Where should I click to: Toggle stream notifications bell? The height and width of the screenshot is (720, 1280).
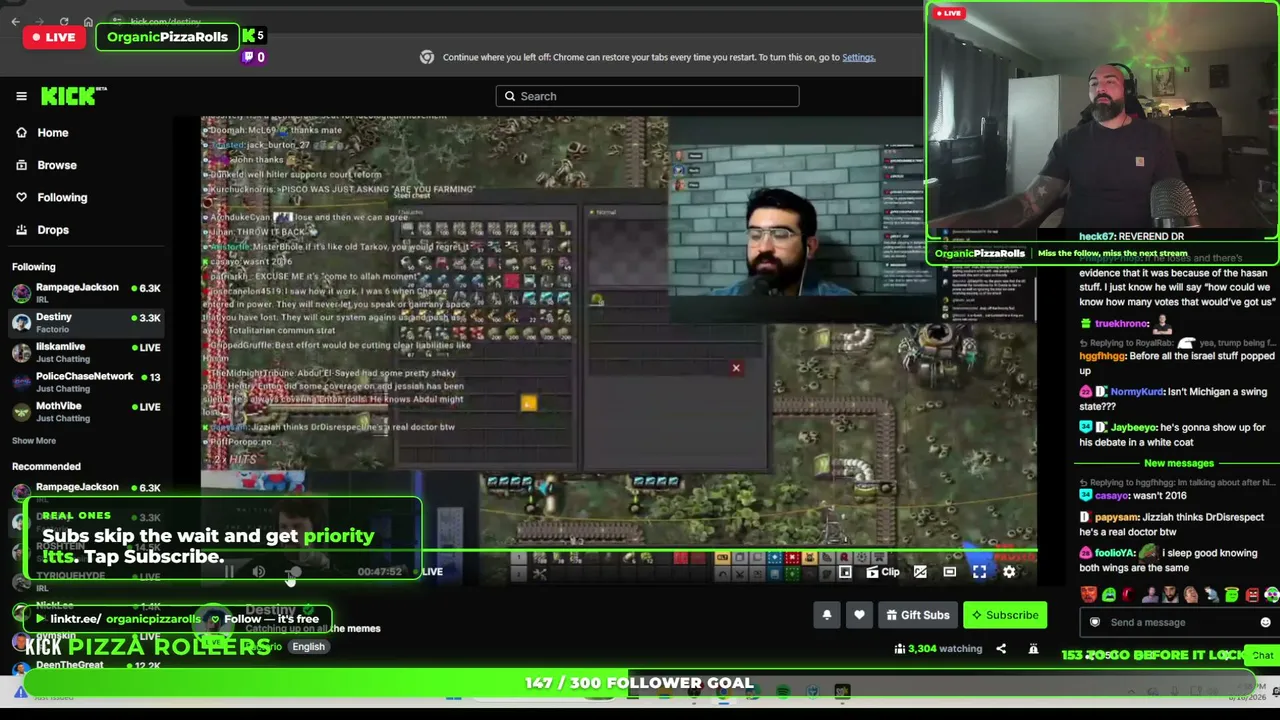pos(827,615)
